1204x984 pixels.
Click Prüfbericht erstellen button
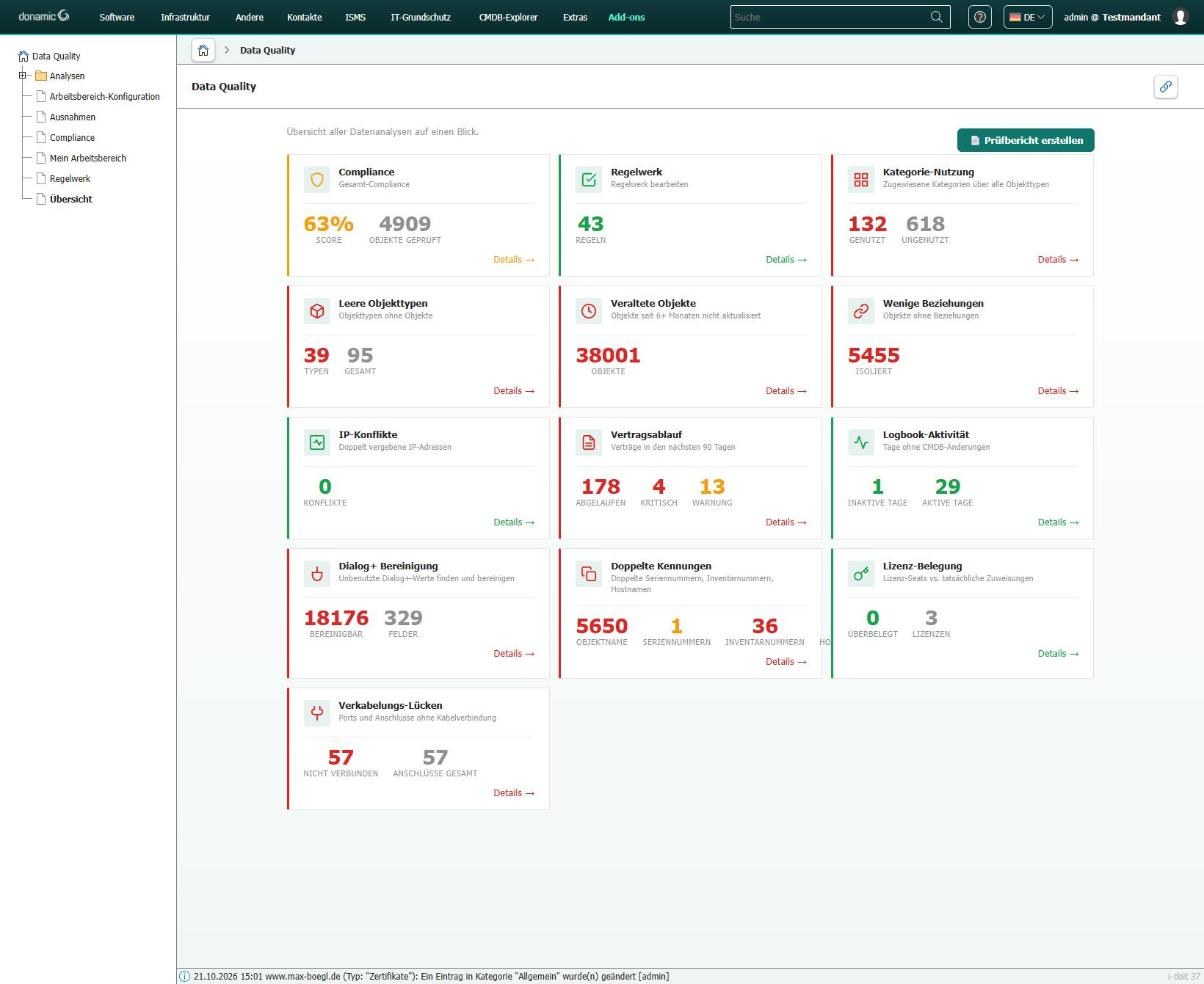(x=1026, y=140)
